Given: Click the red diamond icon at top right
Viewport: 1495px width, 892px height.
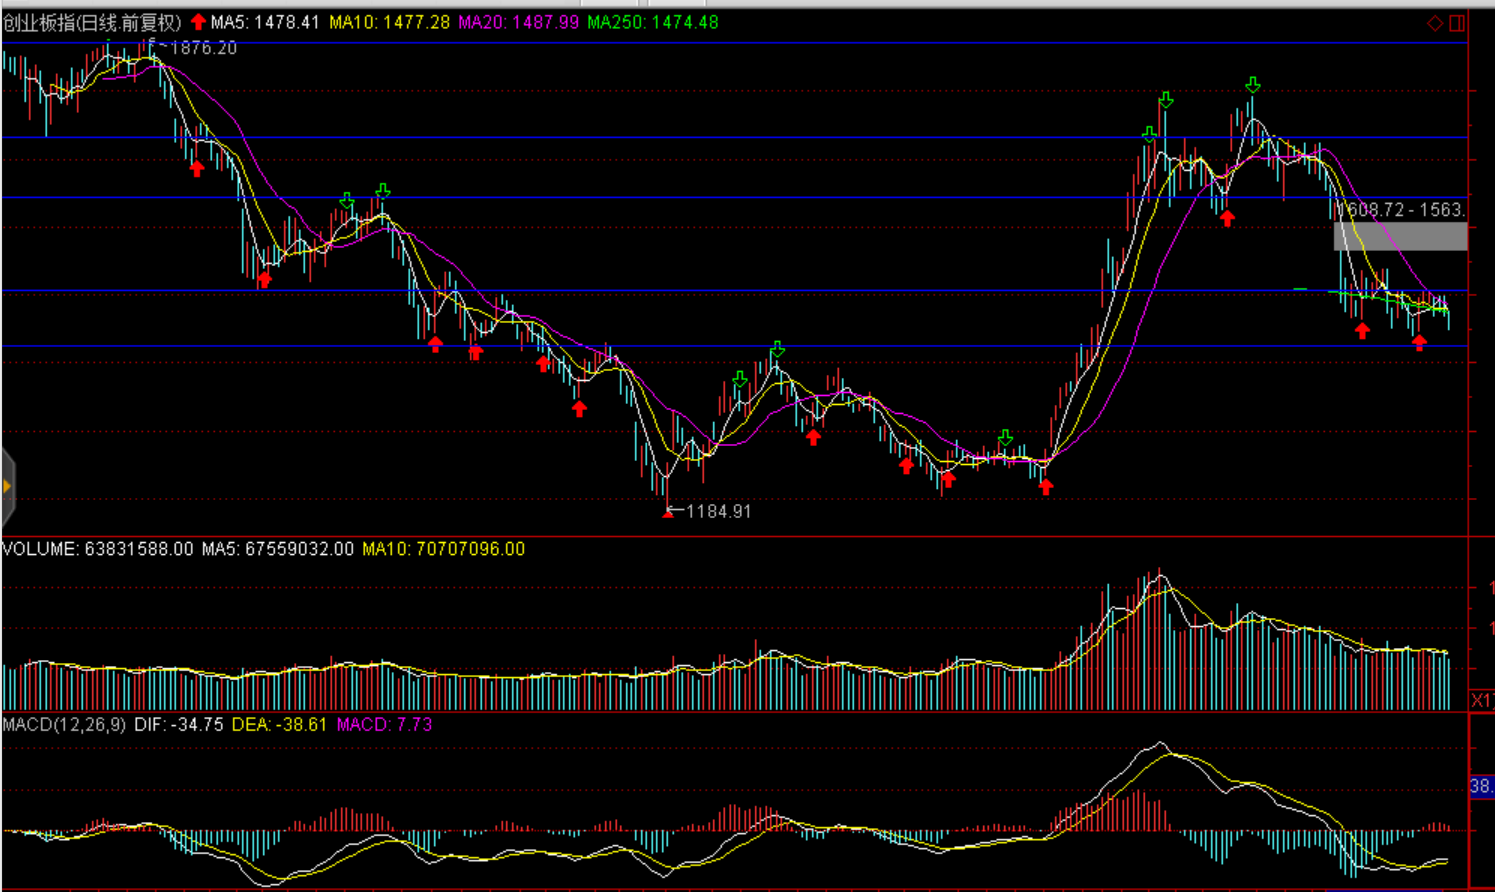Looking at the screenshot, I should 1435,23.
